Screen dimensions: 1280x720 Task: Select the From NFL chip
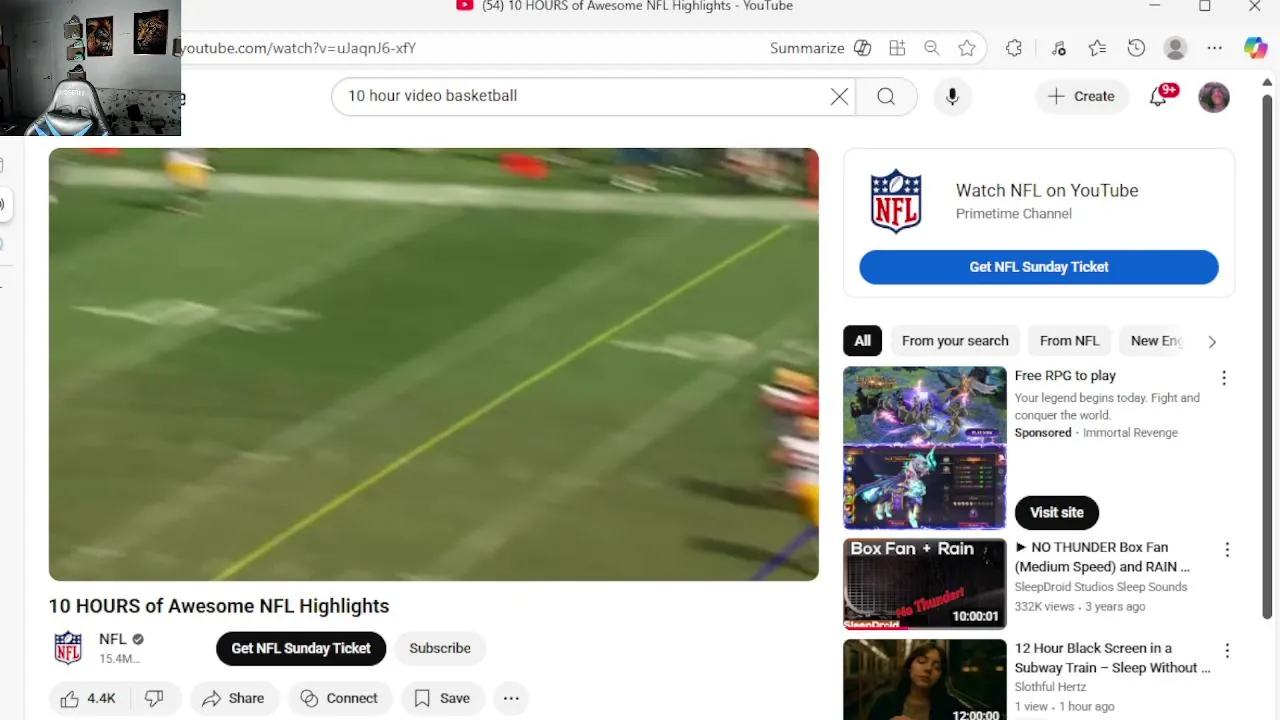(1069, 341)
